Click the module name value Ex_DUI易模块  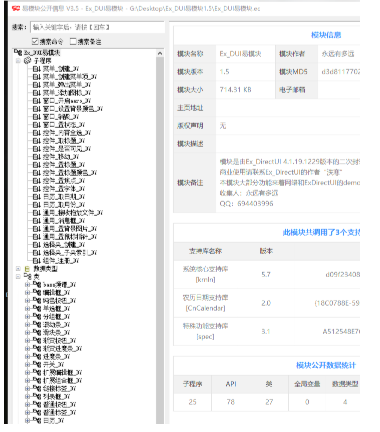click(x=240, y=54)
